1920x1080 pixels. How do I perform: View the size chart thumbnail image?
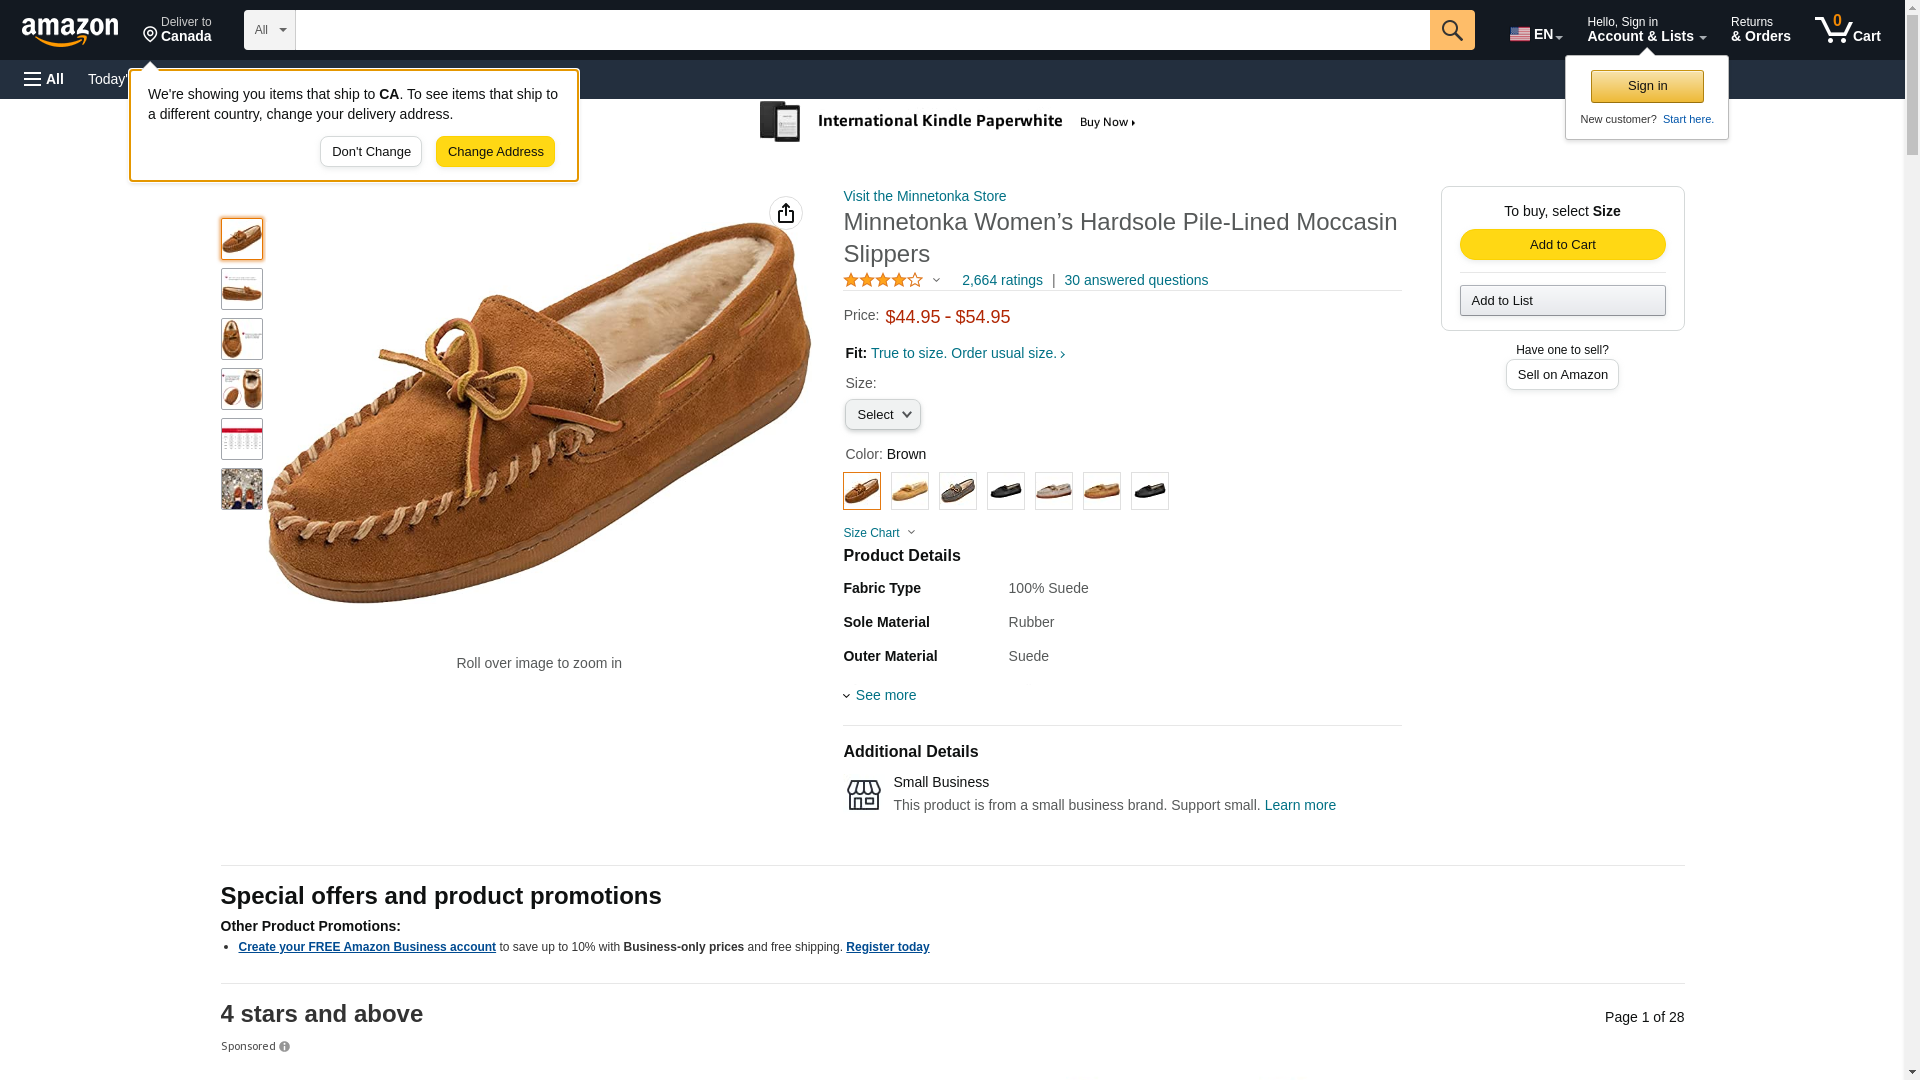coord(241,439)
